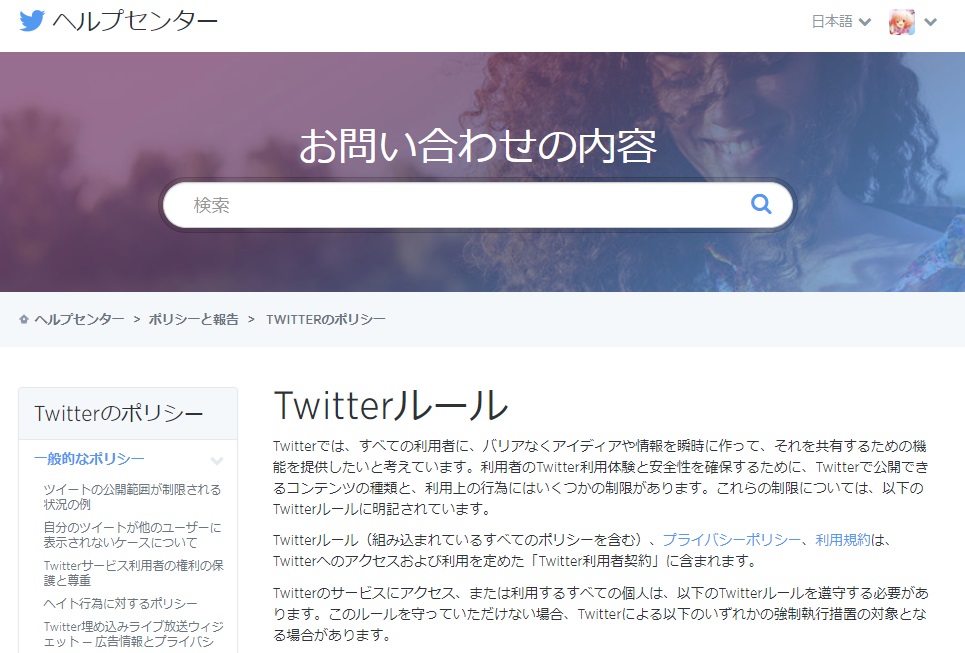Image resolution: width=965 pixels, height=653 pixels.
Task: Open 自分のツイートが他のユーザーに表示されないケース
Action: point(132,535)
